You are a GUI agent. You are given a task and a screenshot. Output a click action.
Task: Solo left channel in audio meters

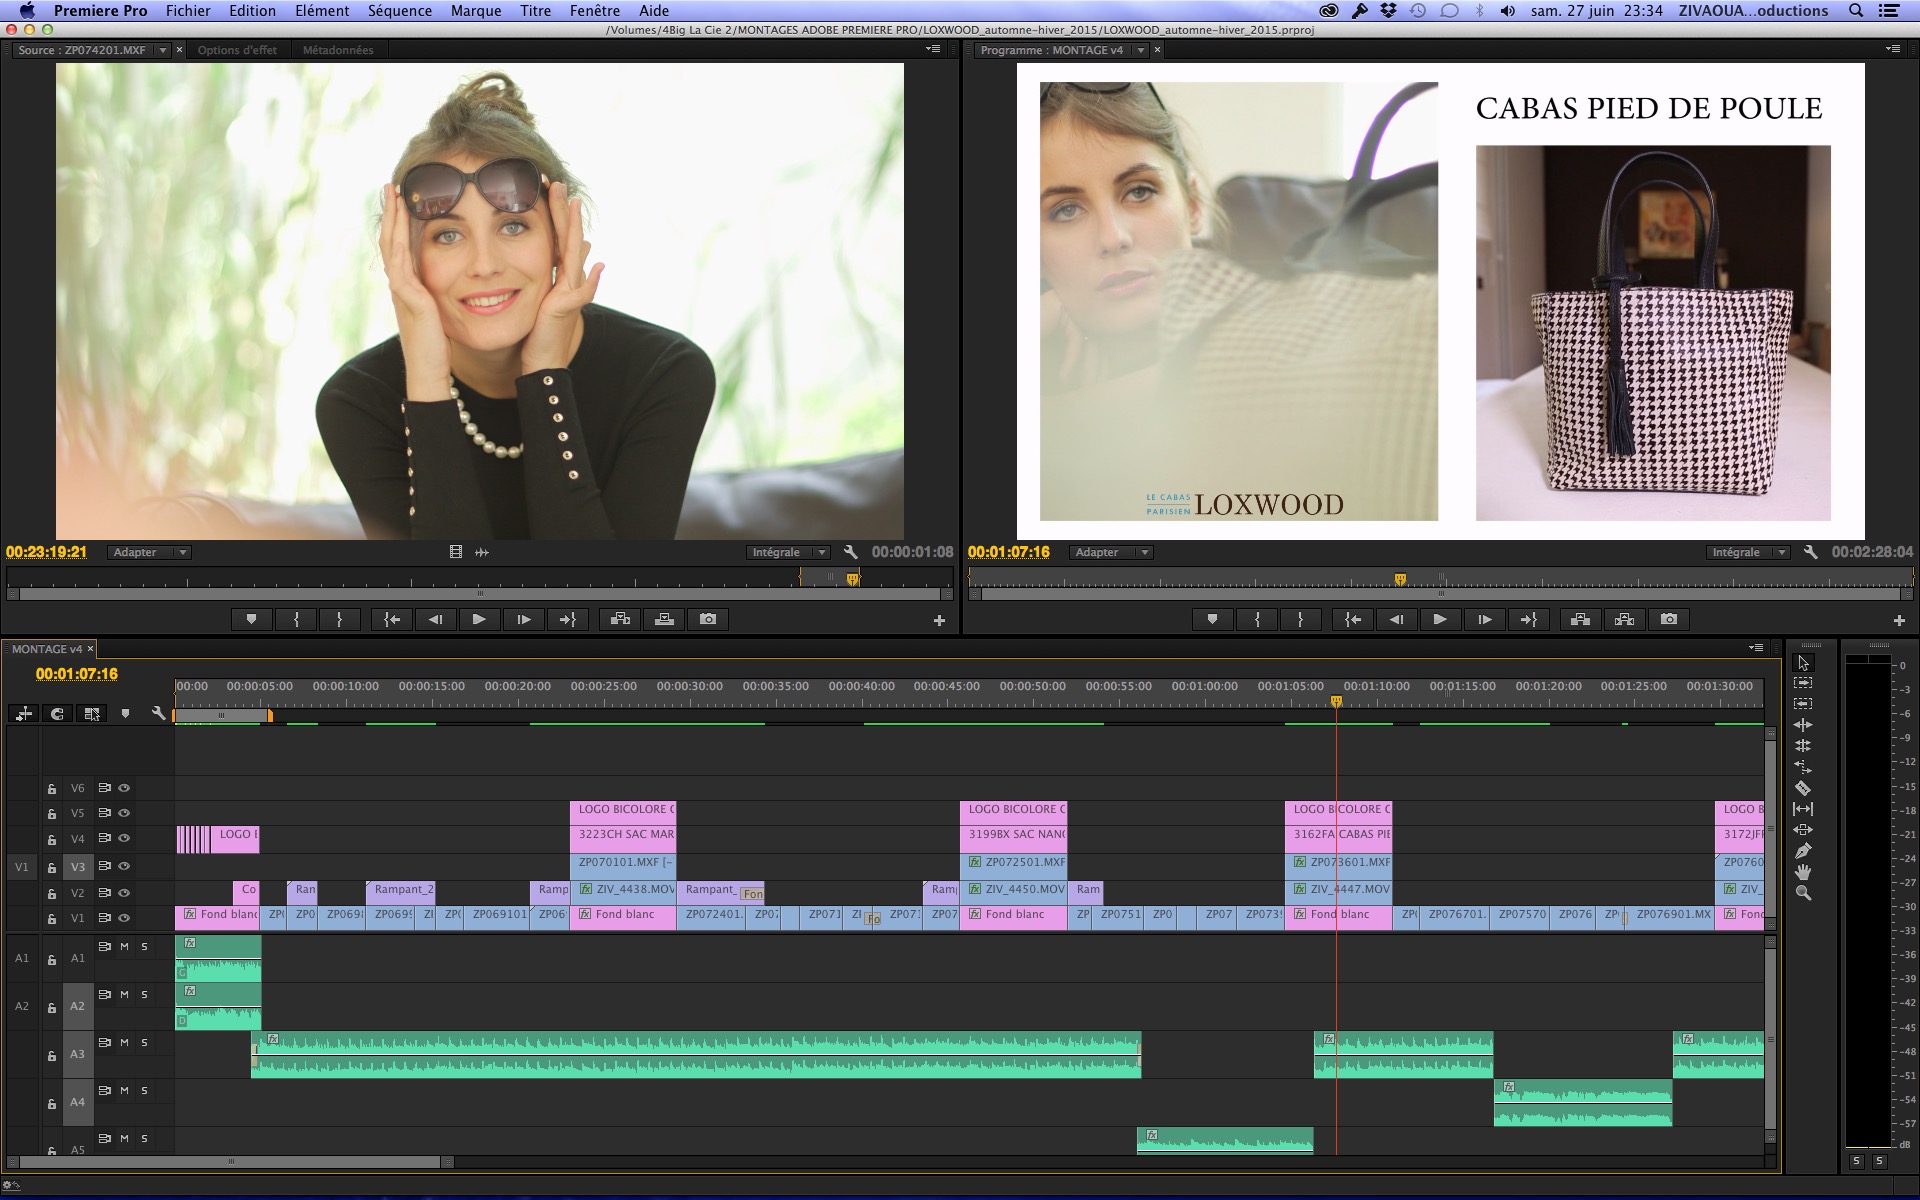1857,1161
